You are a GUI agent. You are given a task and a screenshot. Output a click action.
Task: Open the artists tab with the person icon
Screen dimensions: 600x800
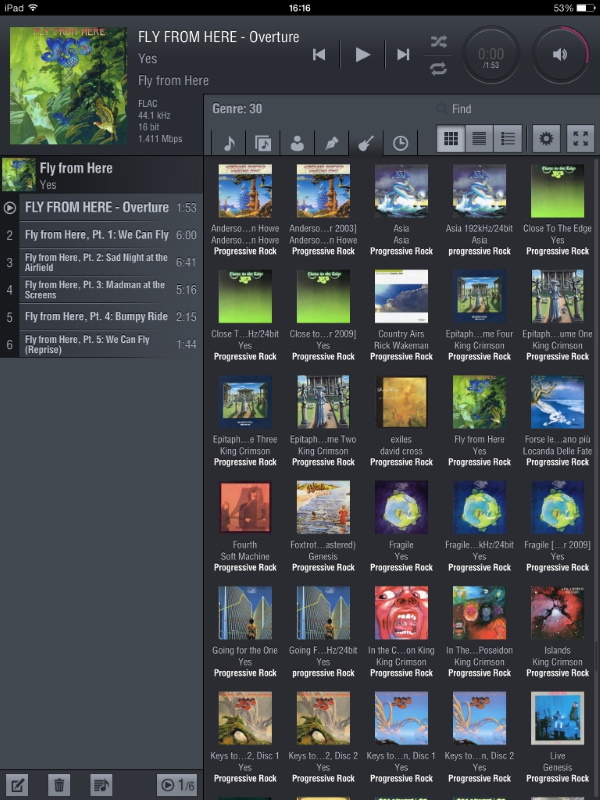(x=297, y=143)
